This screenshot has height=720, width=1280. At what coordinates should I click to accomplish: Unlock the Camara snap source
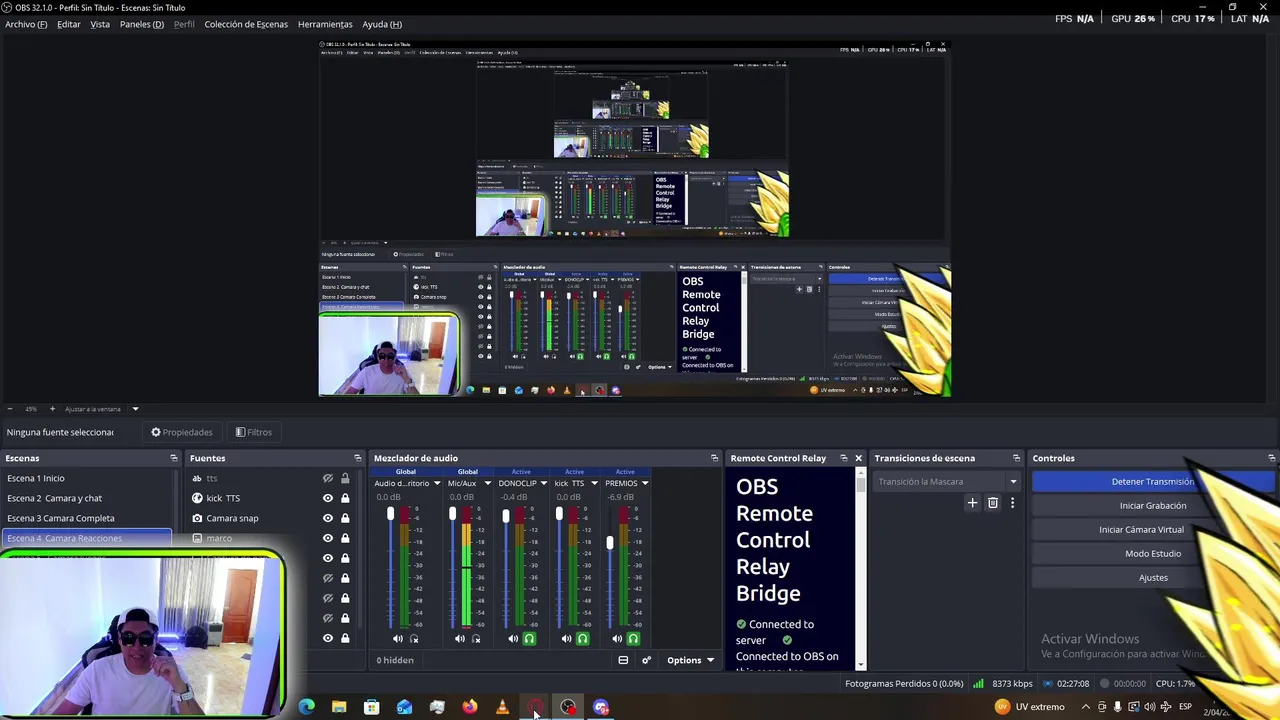(345, 518)
